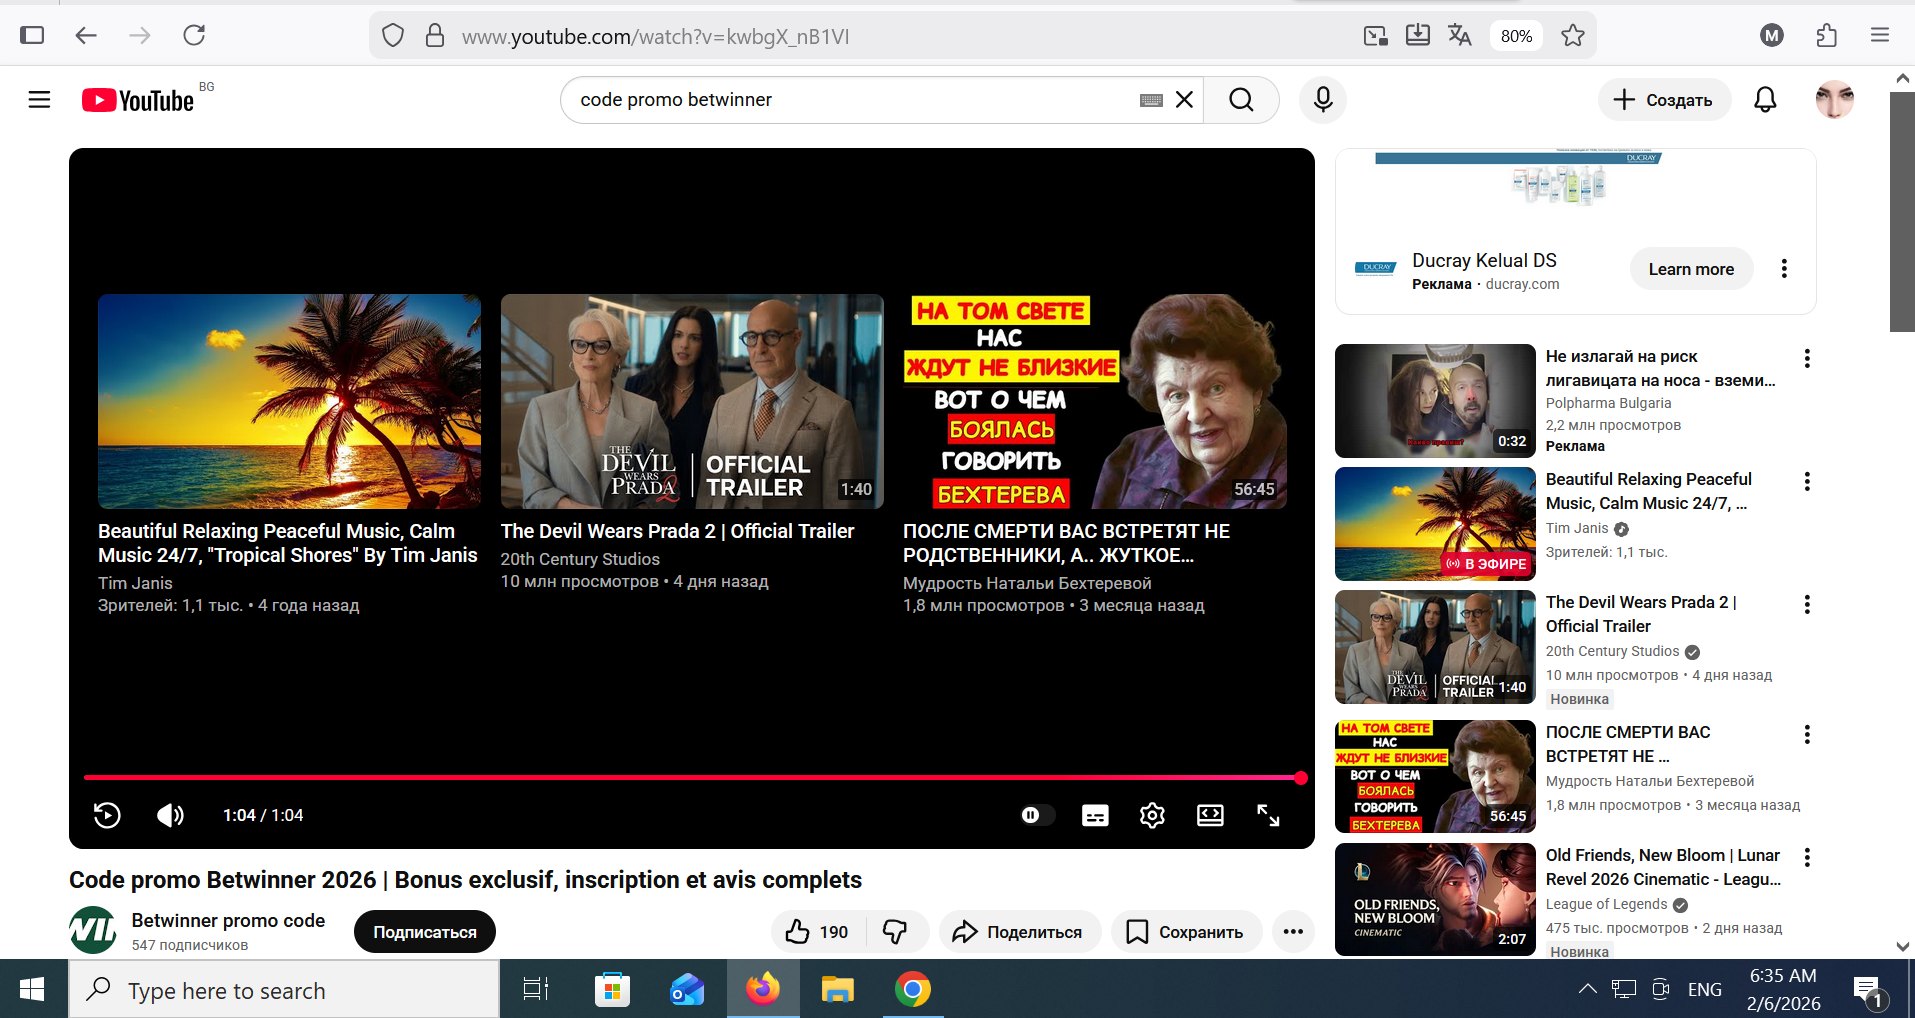Open the Firefox application menu

pos(1880,36)
